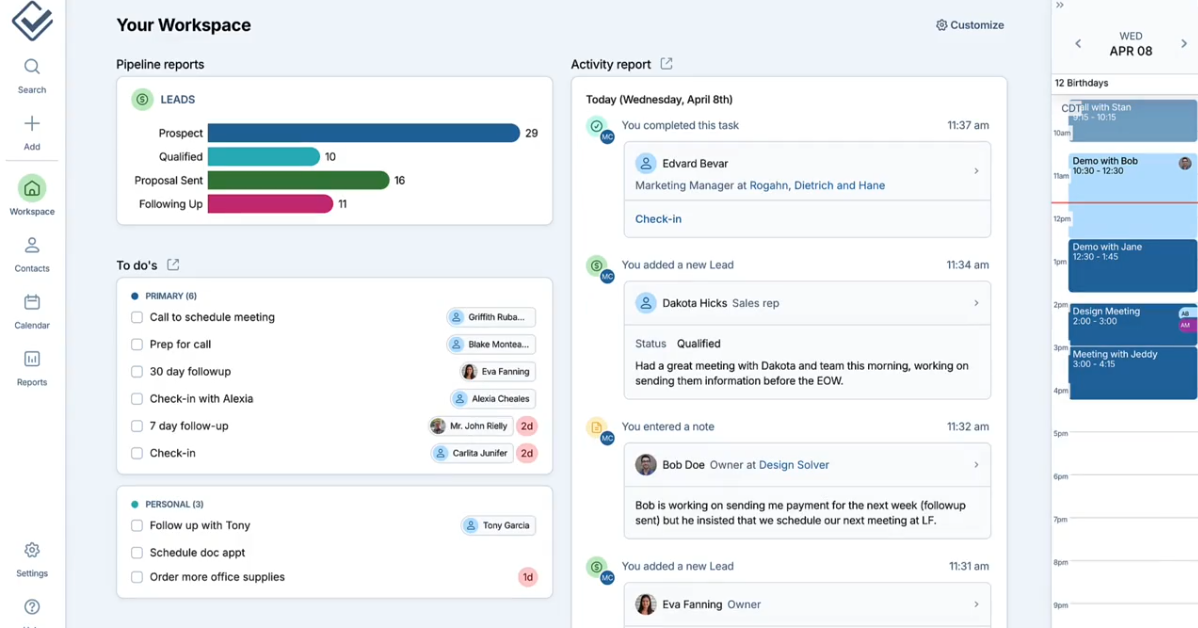
Task: Open Activity report in new view icon
Action: click(x=666, y=64)
